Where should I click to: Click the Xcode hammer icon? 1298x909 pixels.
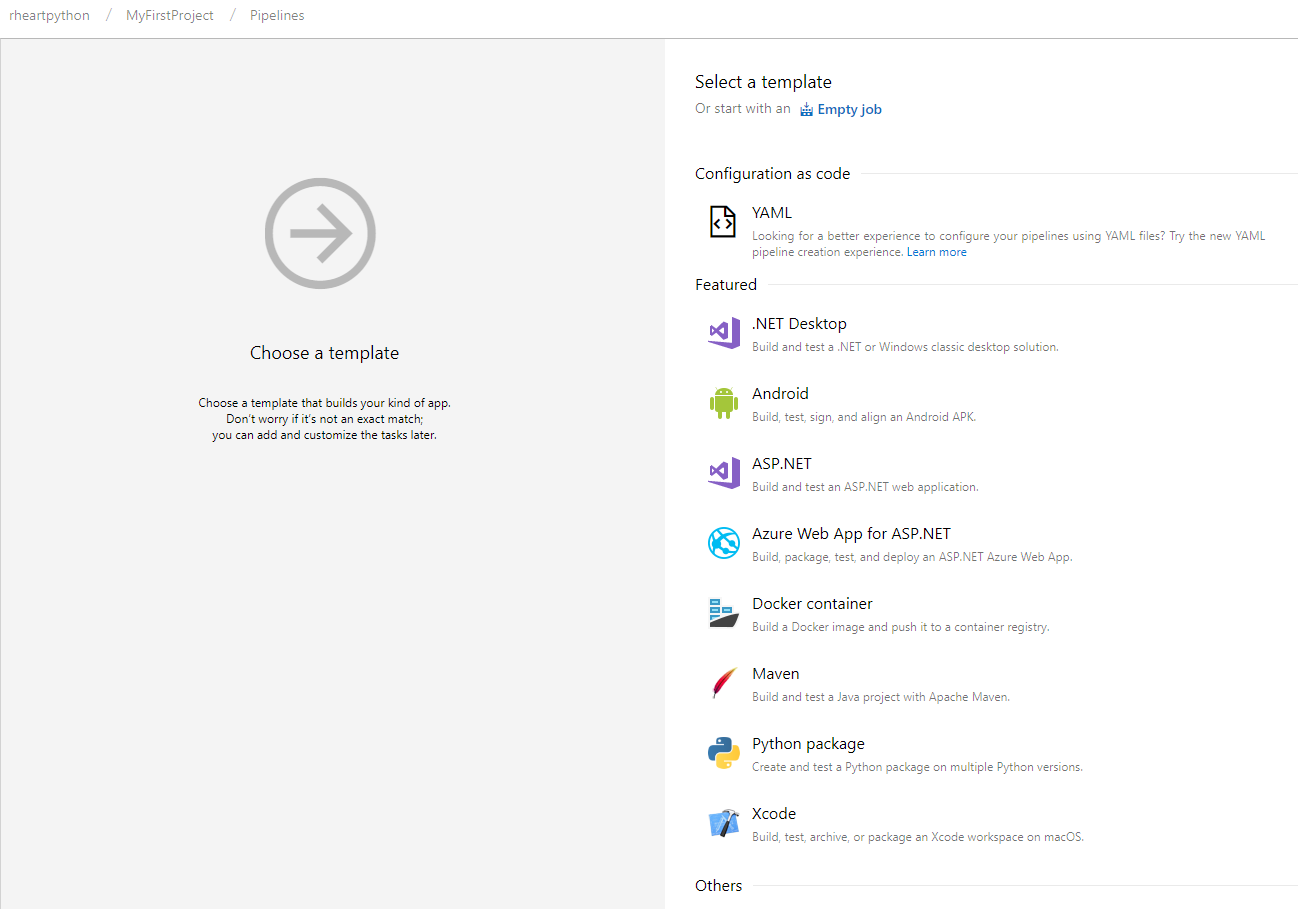pos(723,823)
